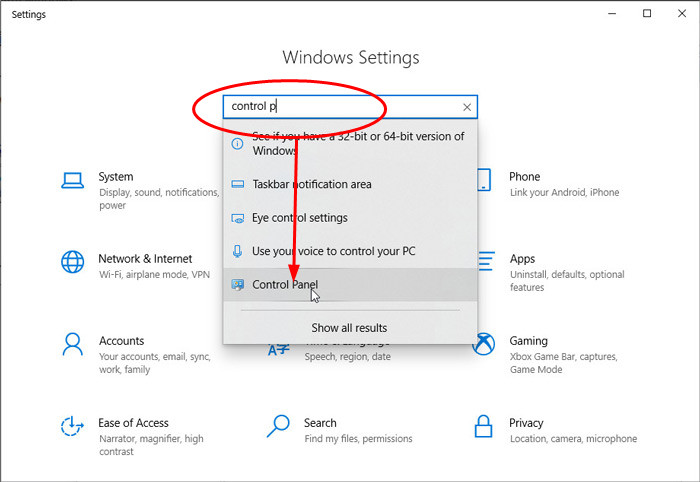
Task: Open System settings text label
Action: [x=116, y=177]
